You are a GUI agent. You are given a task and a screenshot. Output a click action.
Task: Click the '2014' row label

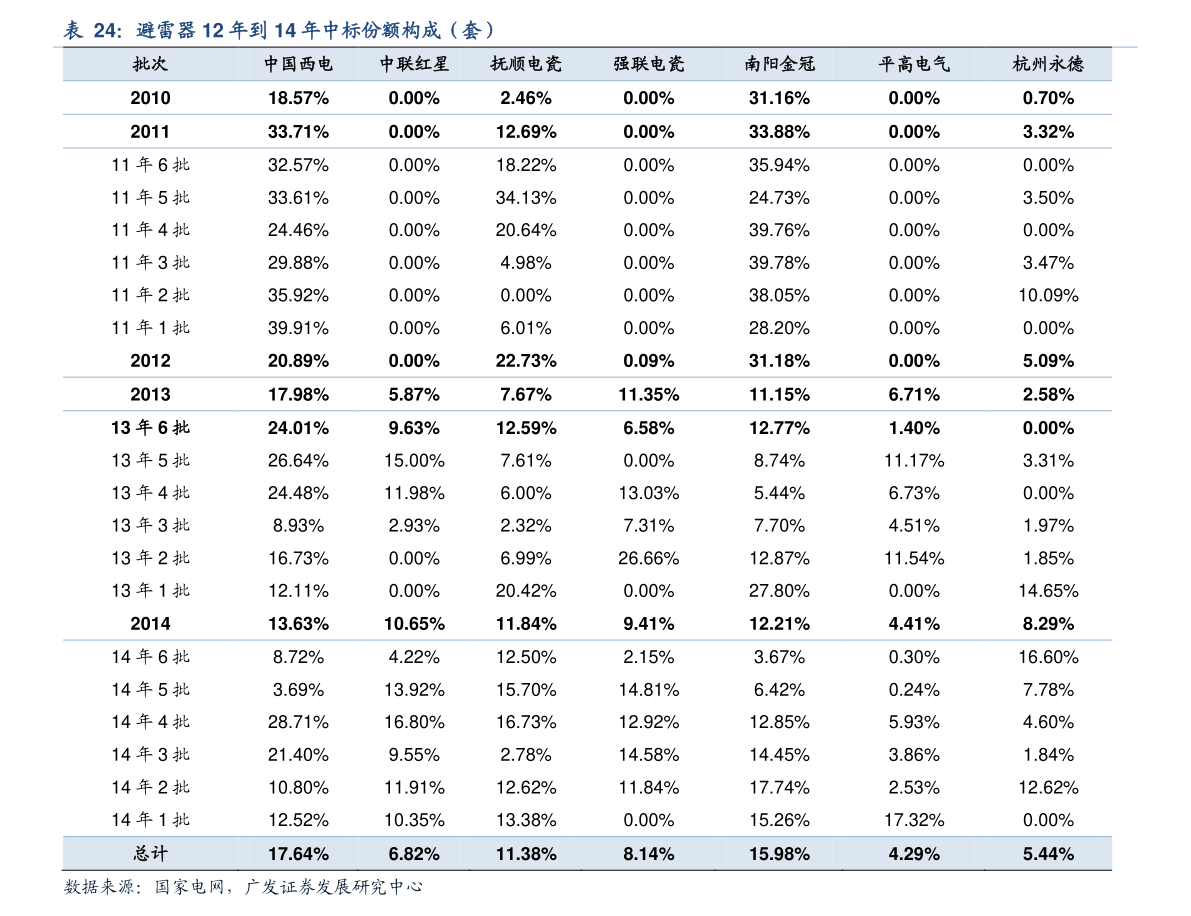click(x=150, y=624)
